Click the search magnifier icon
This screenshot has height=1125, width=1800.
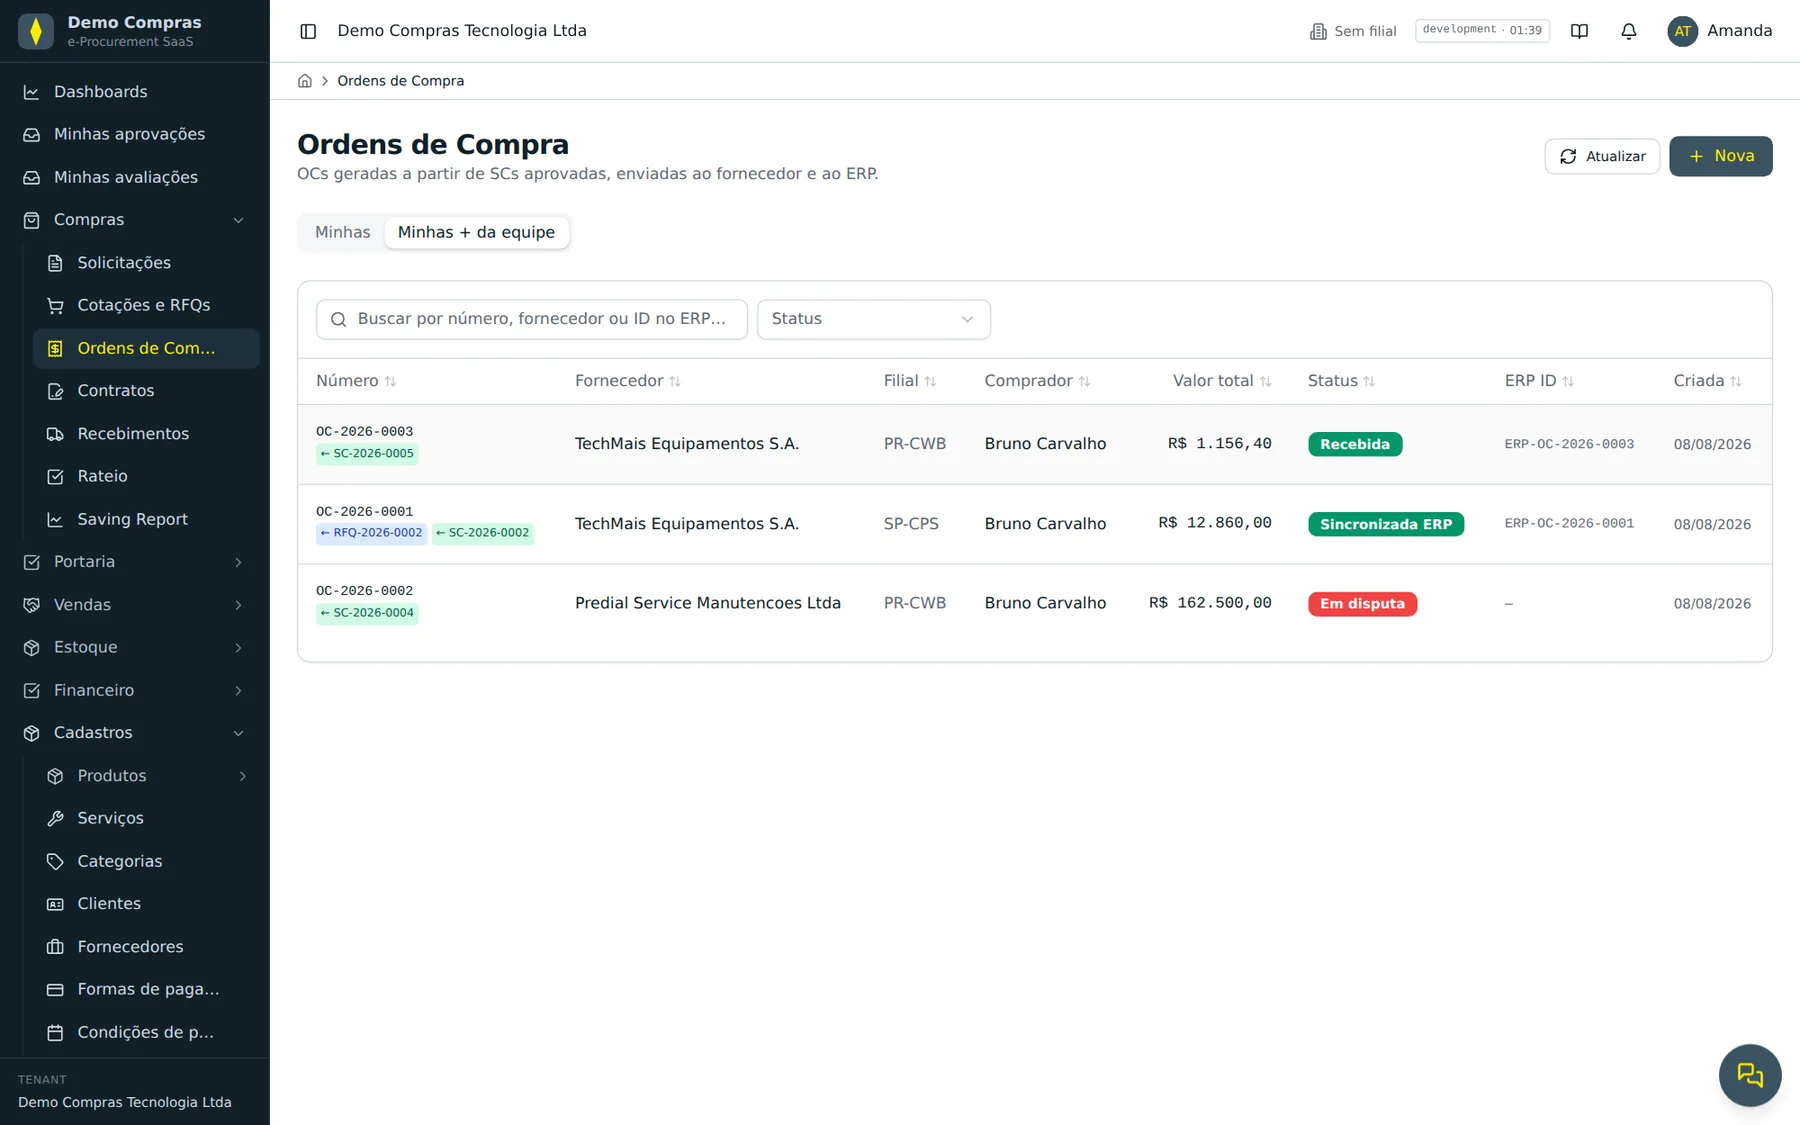point(339,319)
